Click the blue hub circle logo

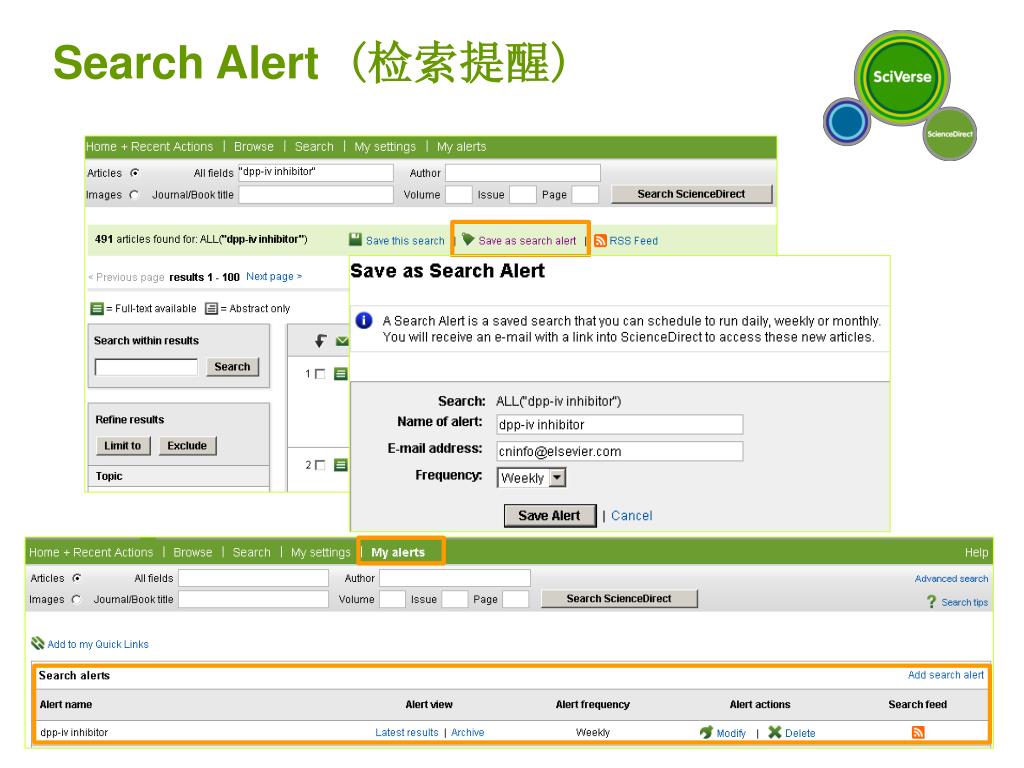click(846, 121)
